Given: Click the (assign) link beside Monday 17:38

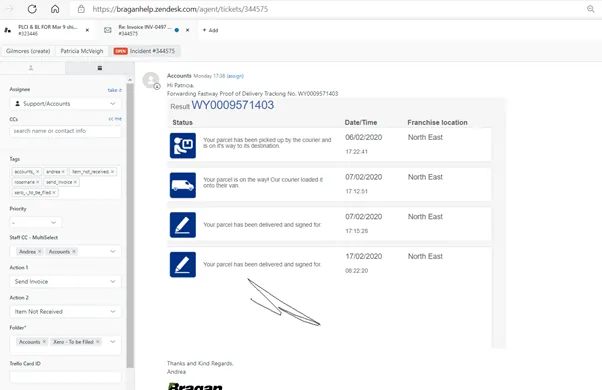Looking at the screenshot, I should (x=235, y=76).
